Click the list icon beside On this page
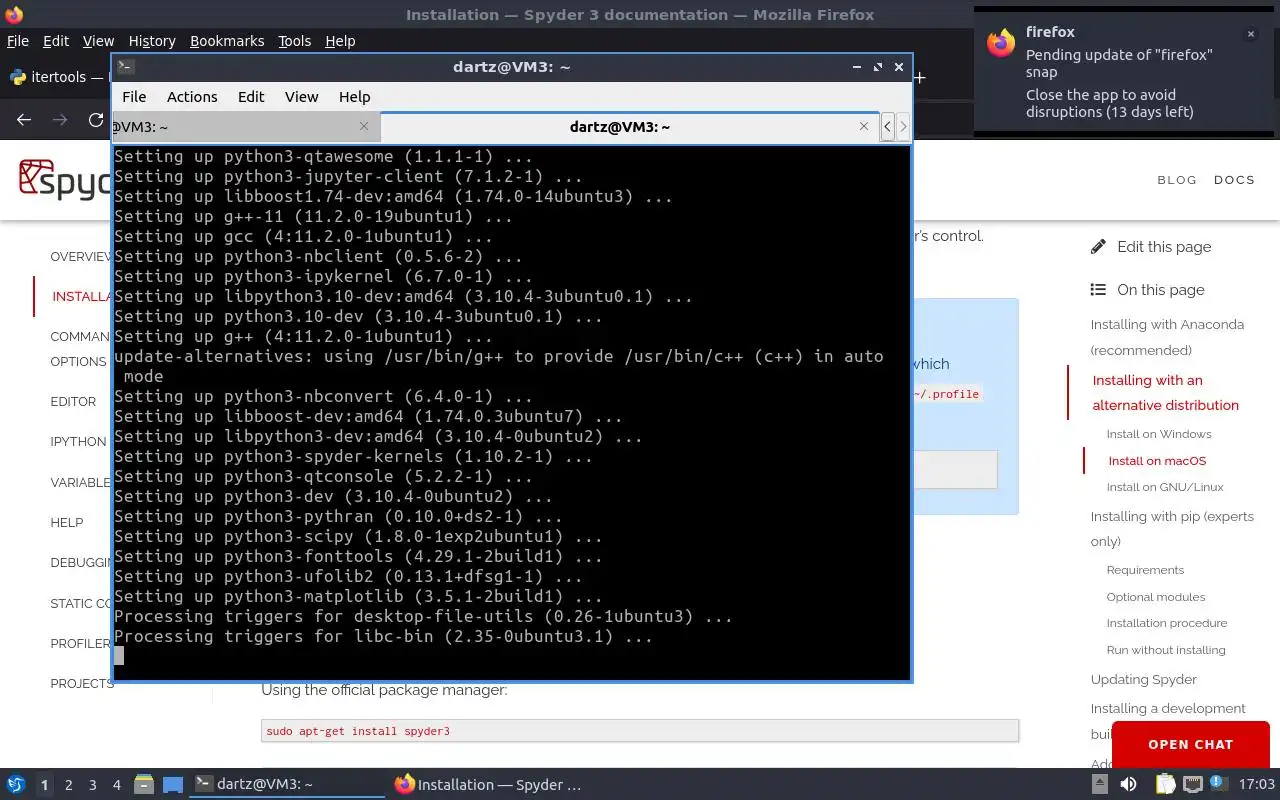The image size is (1280, 800). pos(1098,290)
